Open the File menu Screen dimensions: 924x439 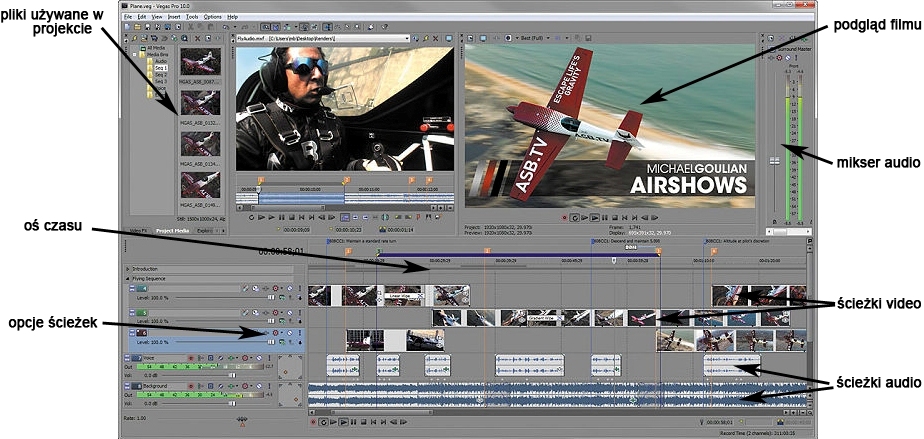point(127,17)
